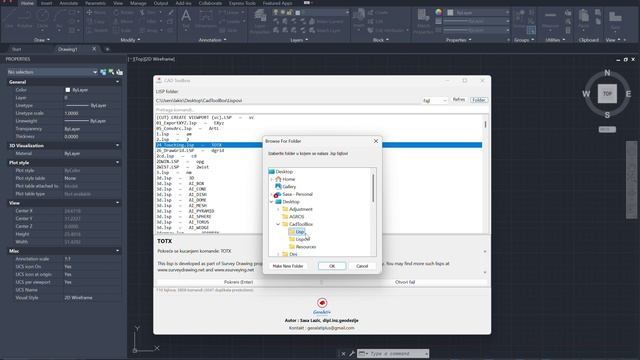
Task: Click the Otvori fajl button
Action: click(405, 282)
